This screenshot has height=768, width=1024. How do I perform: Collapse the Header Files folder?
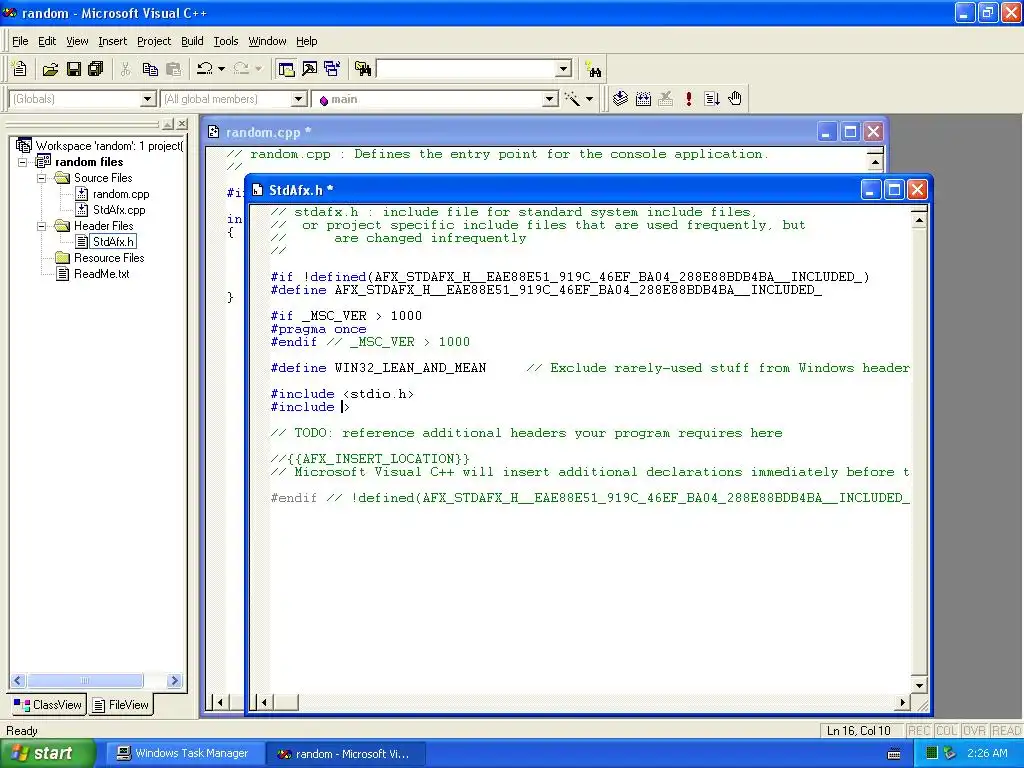point(42,226)
